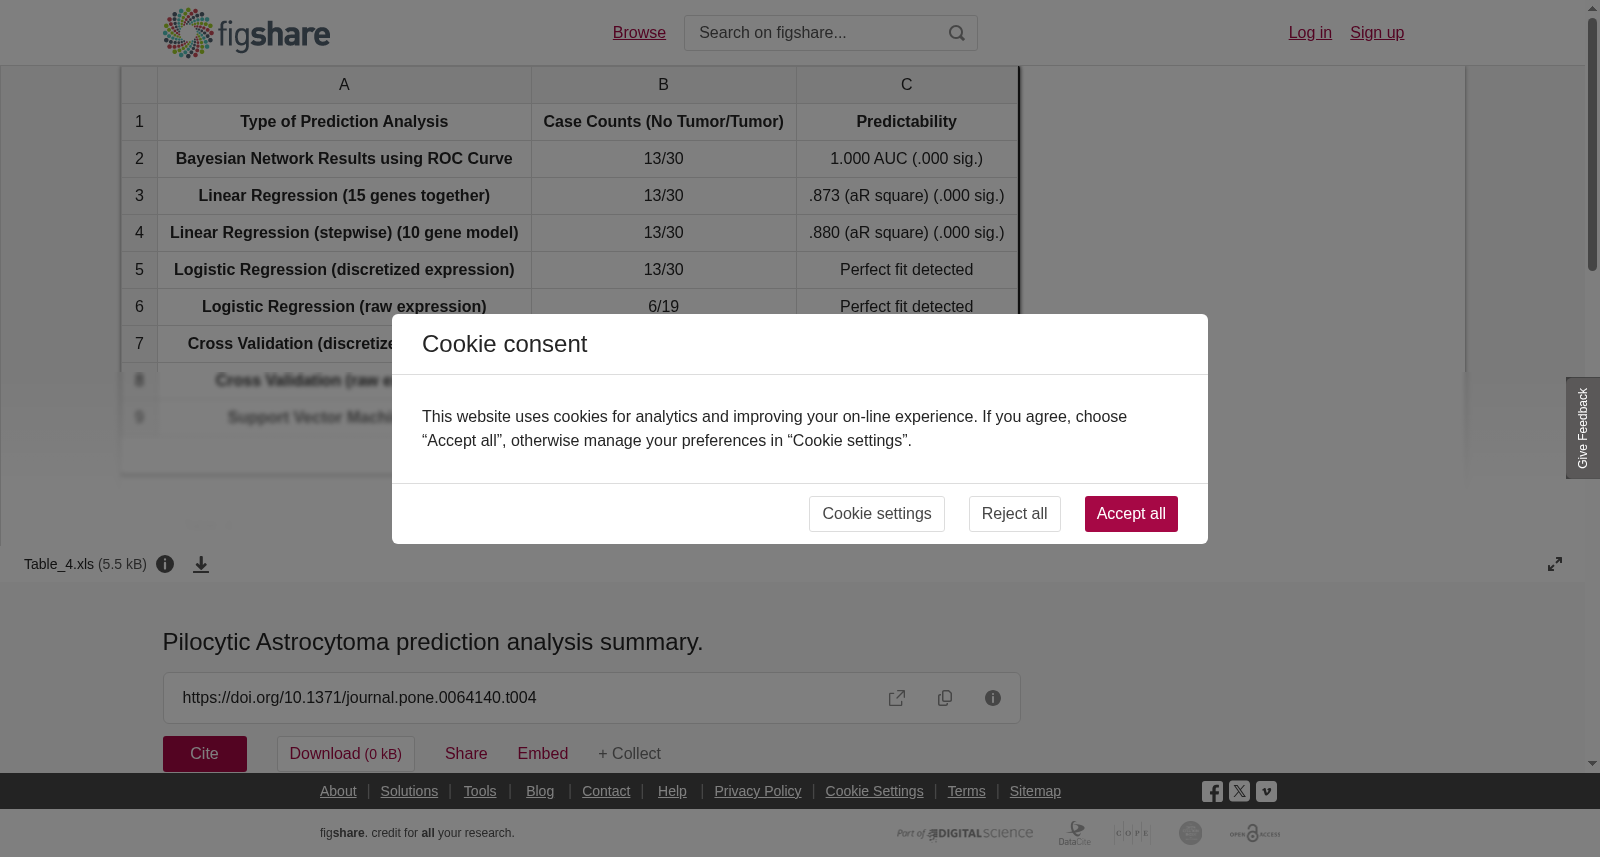This screenshot has height=857, width=1600.
Task: Click cell 'Case Counts (No Tumor/Tumor)'
Action: (x=663, y=122)
